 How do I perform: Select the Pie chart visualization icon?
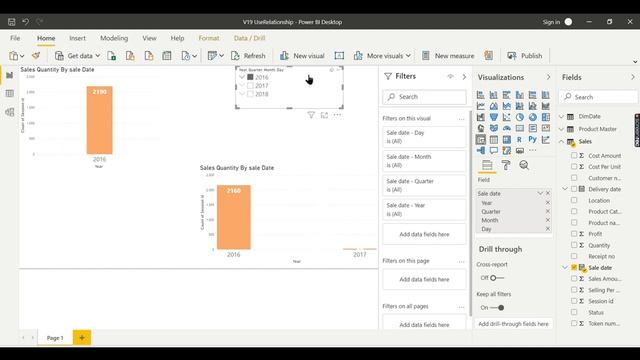pos(520,117)
